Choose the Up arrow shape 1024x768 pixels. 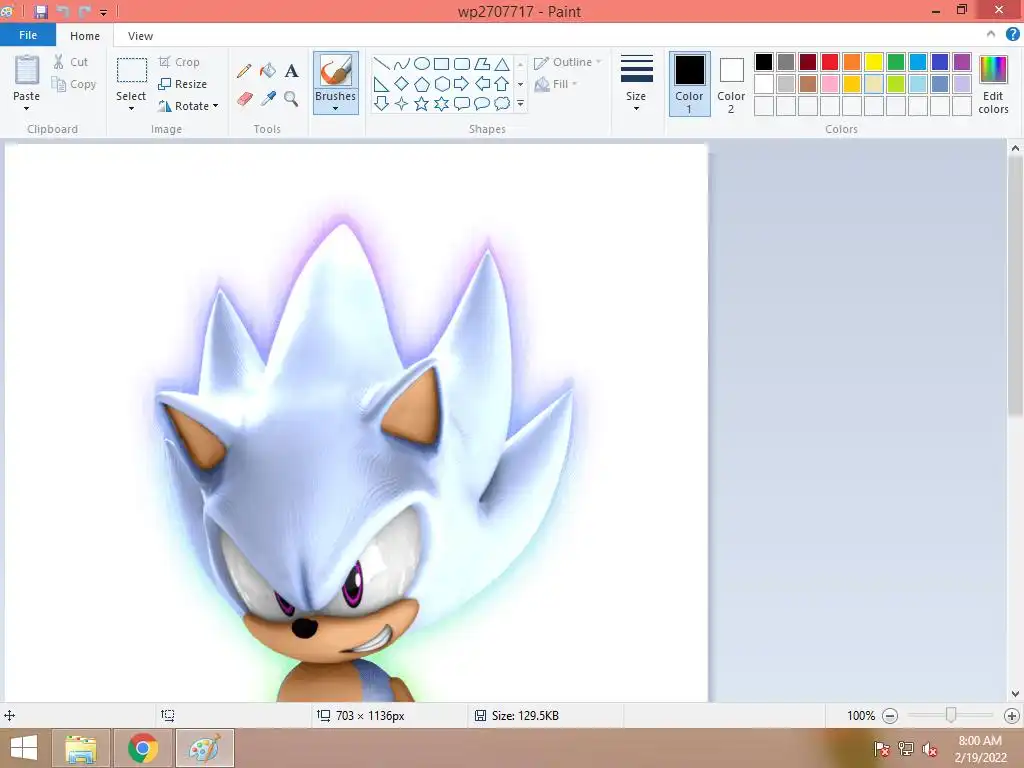pyautogui.click(x=502, y=84)
